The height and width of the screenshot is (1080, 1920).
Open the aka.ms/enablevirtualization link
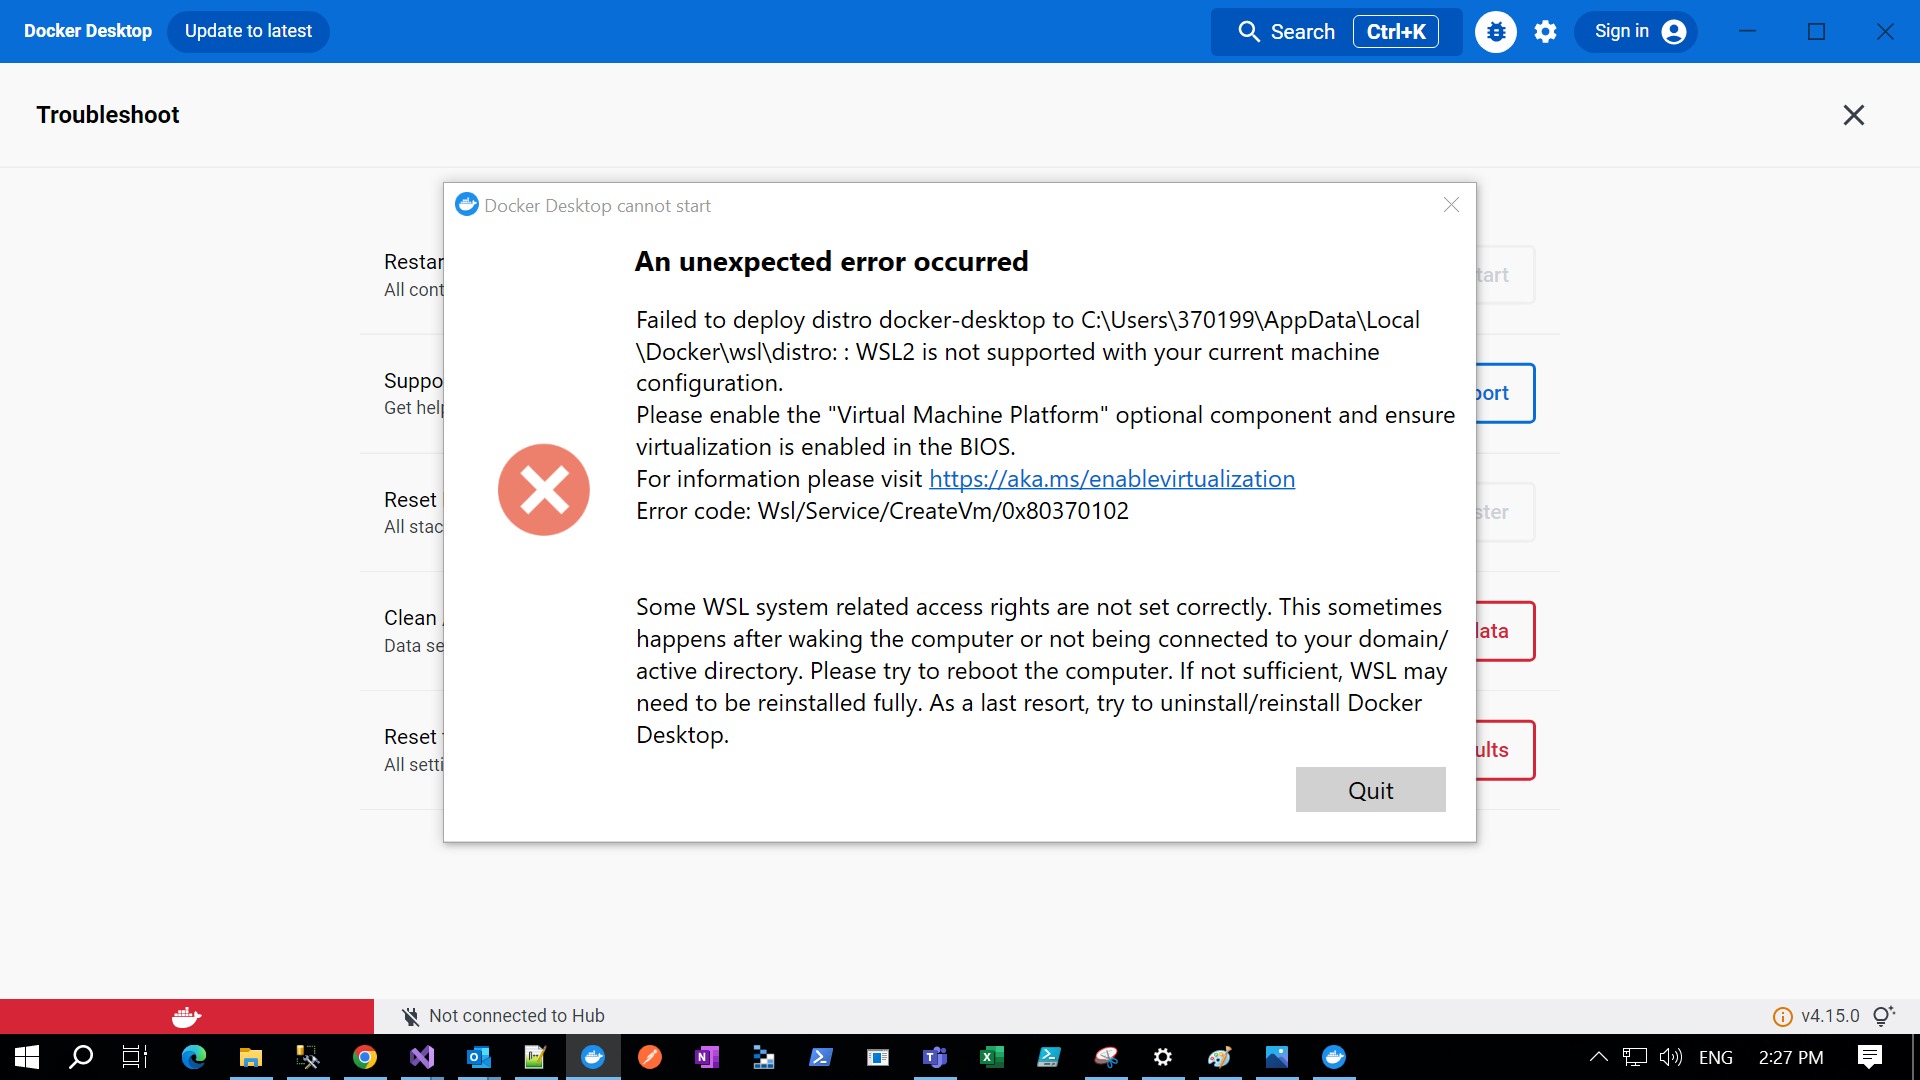click(x=1112, y=479)
